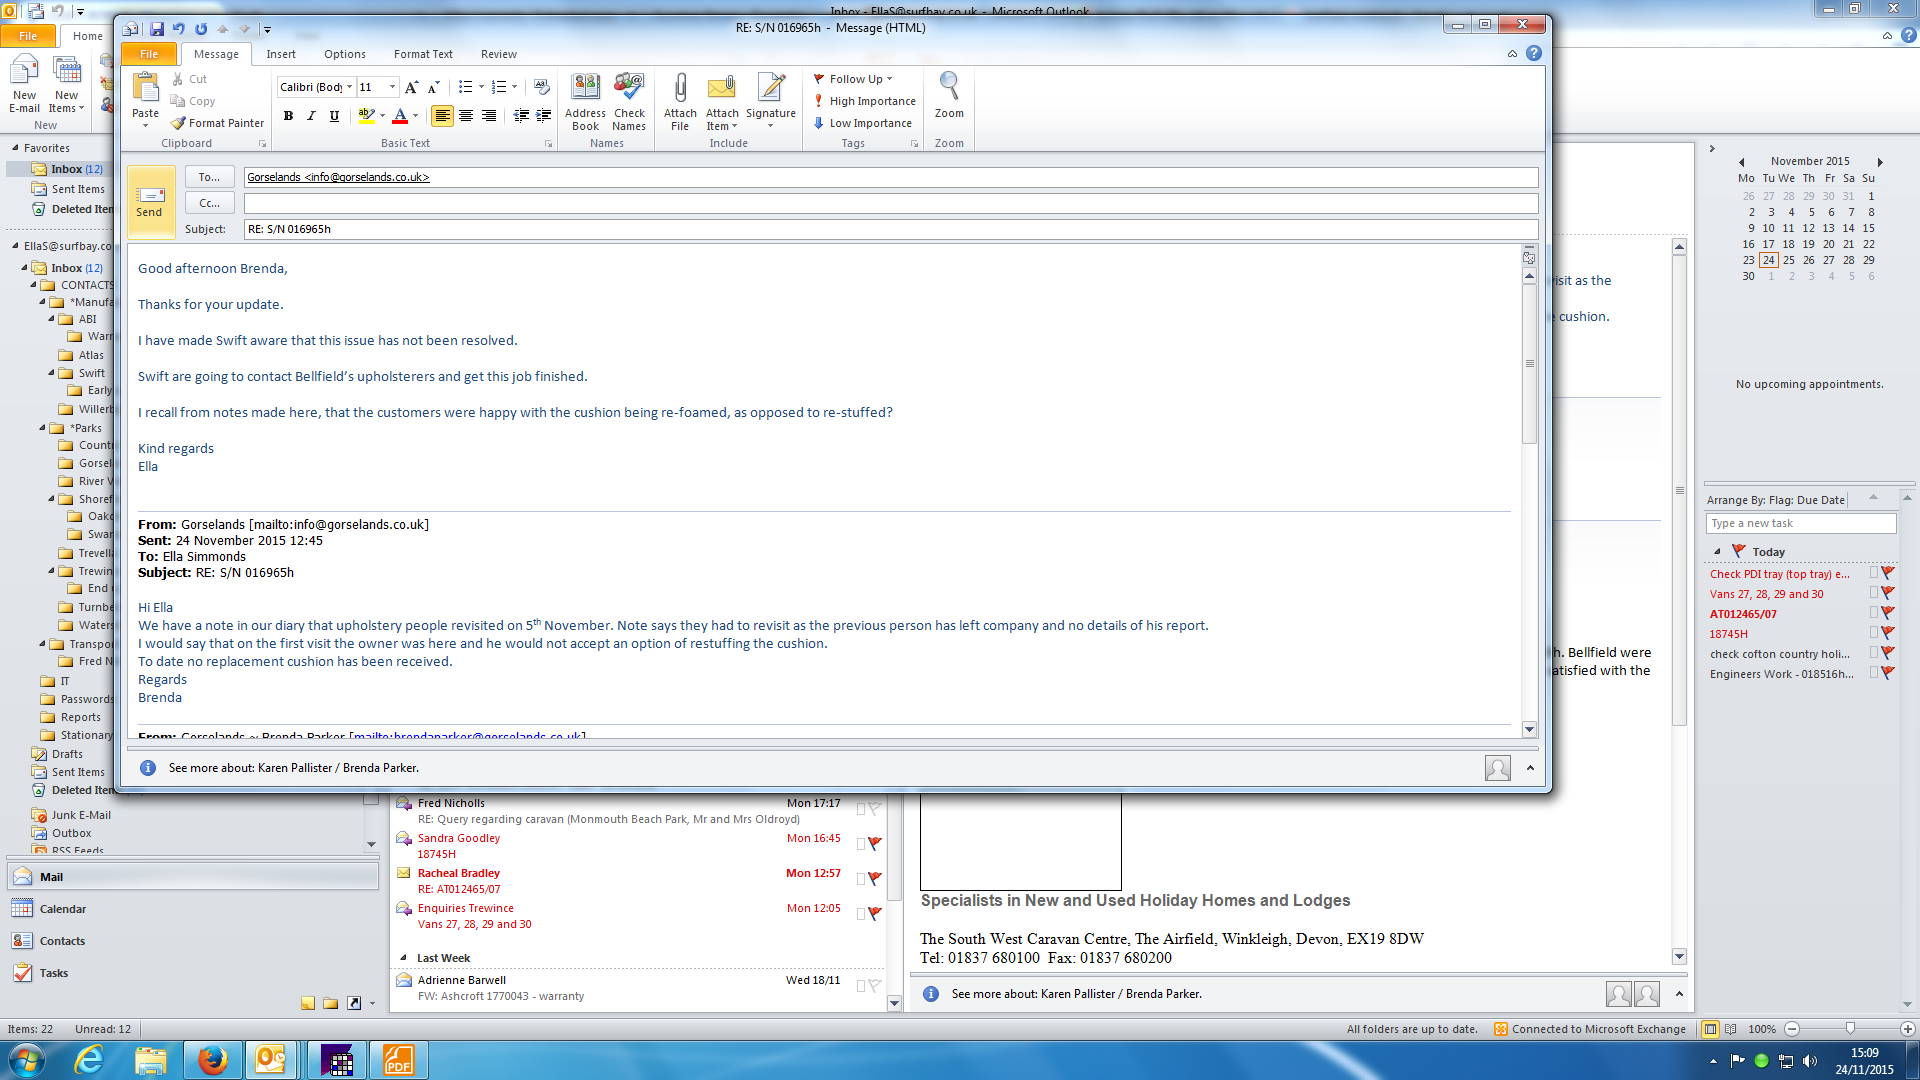1920x1080 pixels.
Task: Tick the Check PDI tray task checkbox
Action: (1873, 574)
